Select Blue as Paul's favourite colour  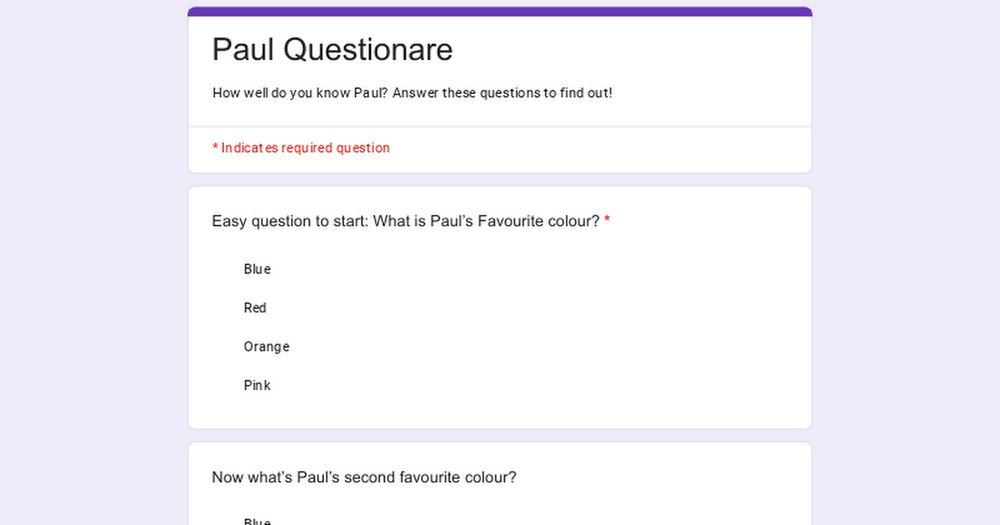[257, 269]
